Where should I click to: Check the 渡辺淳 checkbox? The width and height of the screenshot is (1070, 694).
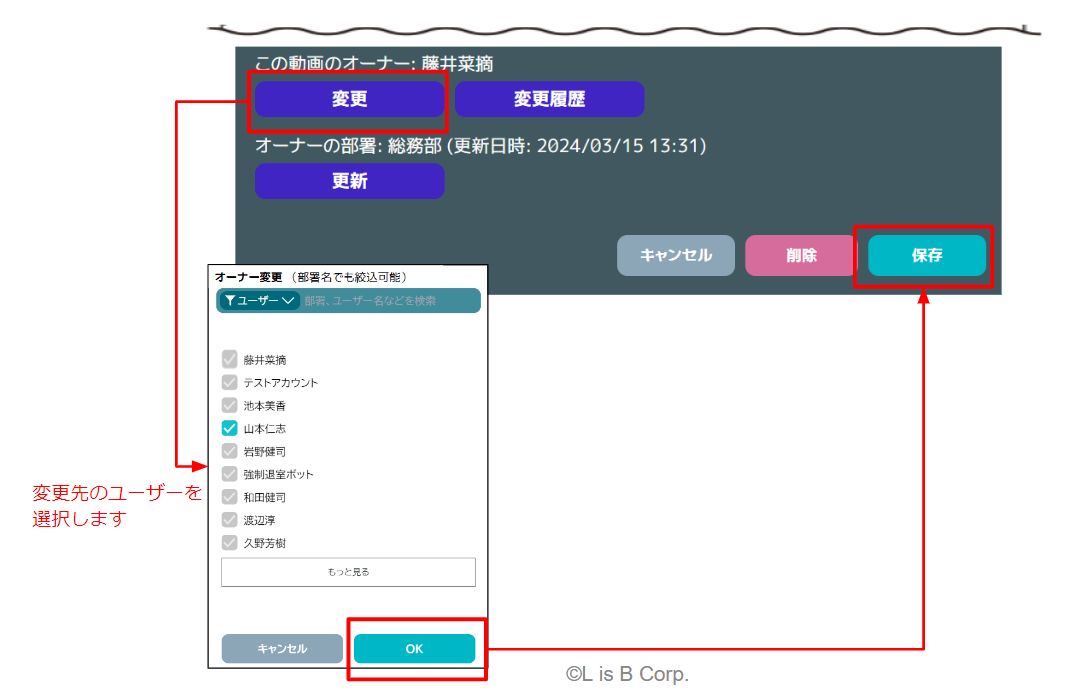click(x=229, y=520)
